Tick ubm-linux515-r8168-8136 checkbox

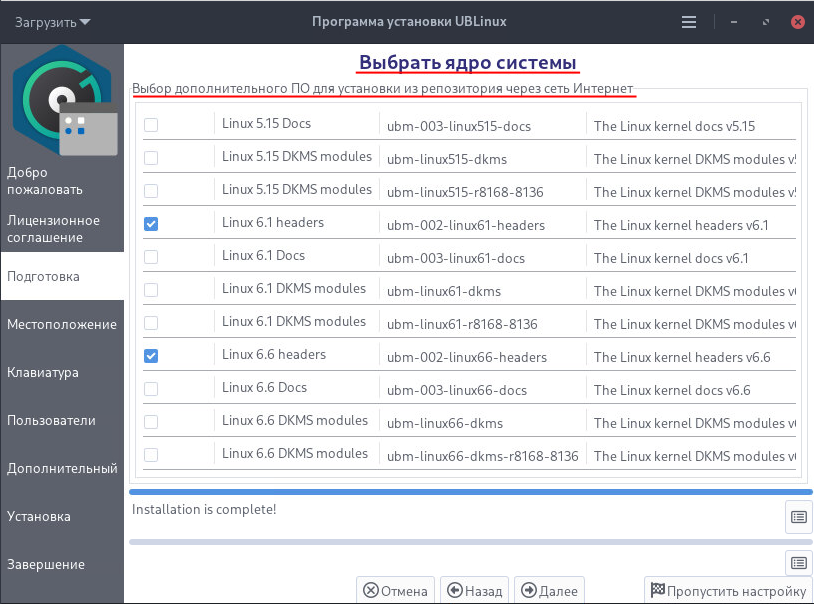[x=151, y=191]
